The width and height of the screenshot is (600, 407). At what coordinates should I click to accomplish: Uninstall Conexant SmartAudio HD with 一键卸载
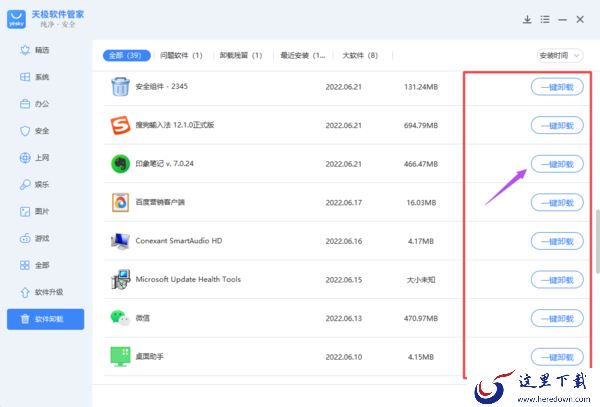pyautogui.click(x=557, y=241)
